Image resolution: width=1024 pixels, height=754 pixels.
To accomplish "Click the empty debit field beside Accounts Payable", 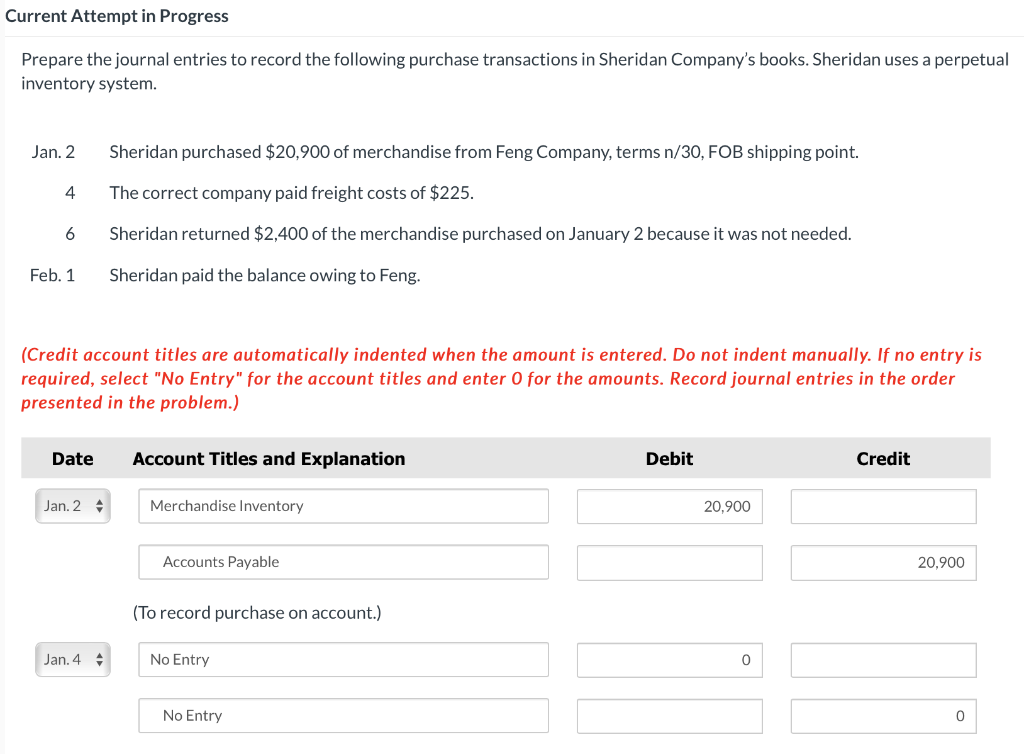I will pos(669,562).
